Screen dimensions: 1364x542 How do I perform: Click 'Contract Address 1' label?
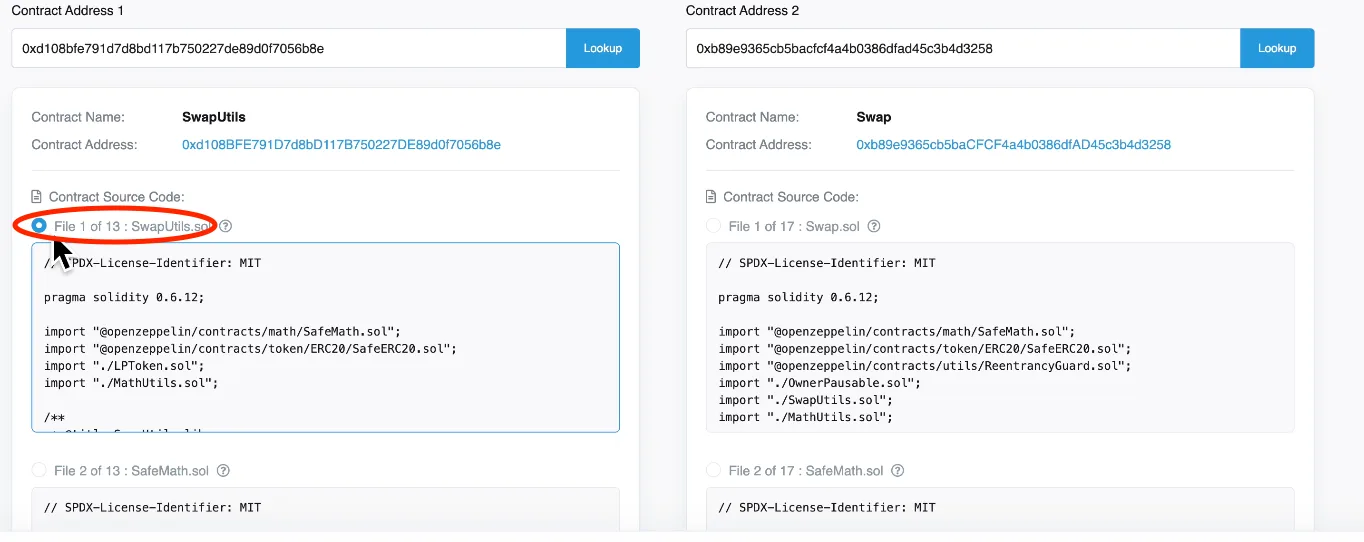pyautogui.click(x=68, y=11)
